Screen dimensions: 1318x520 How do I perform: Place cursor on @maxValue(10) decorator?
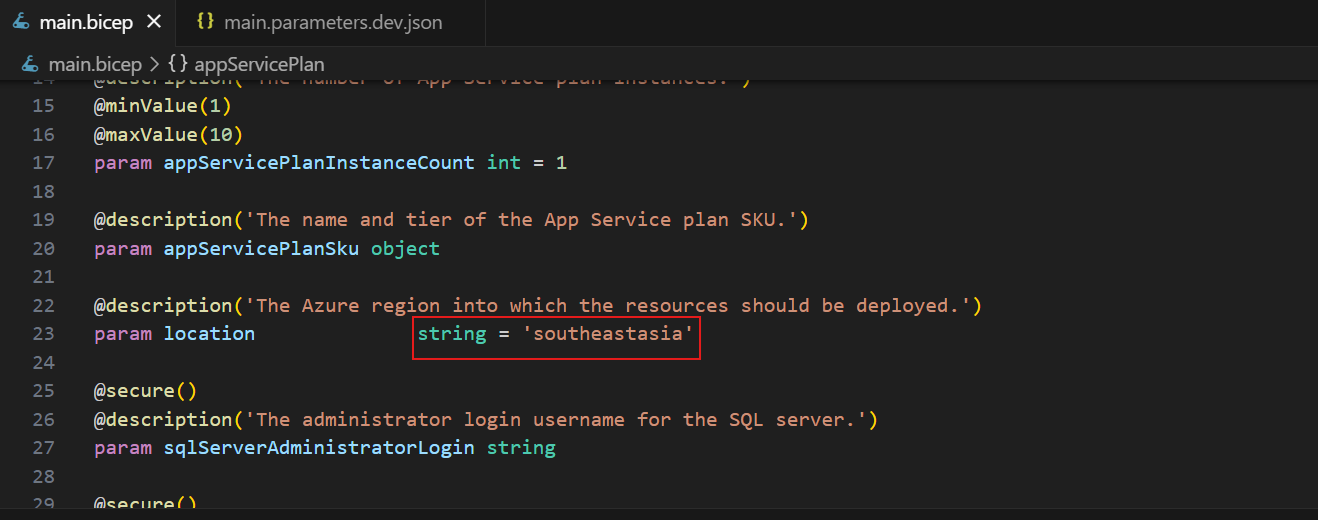click(169, 134)
